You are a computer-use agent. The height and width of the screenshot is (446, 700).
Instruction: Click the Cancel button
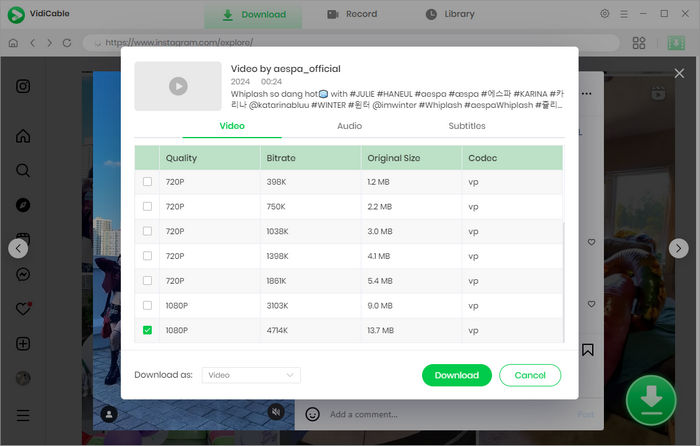point(530,375)
